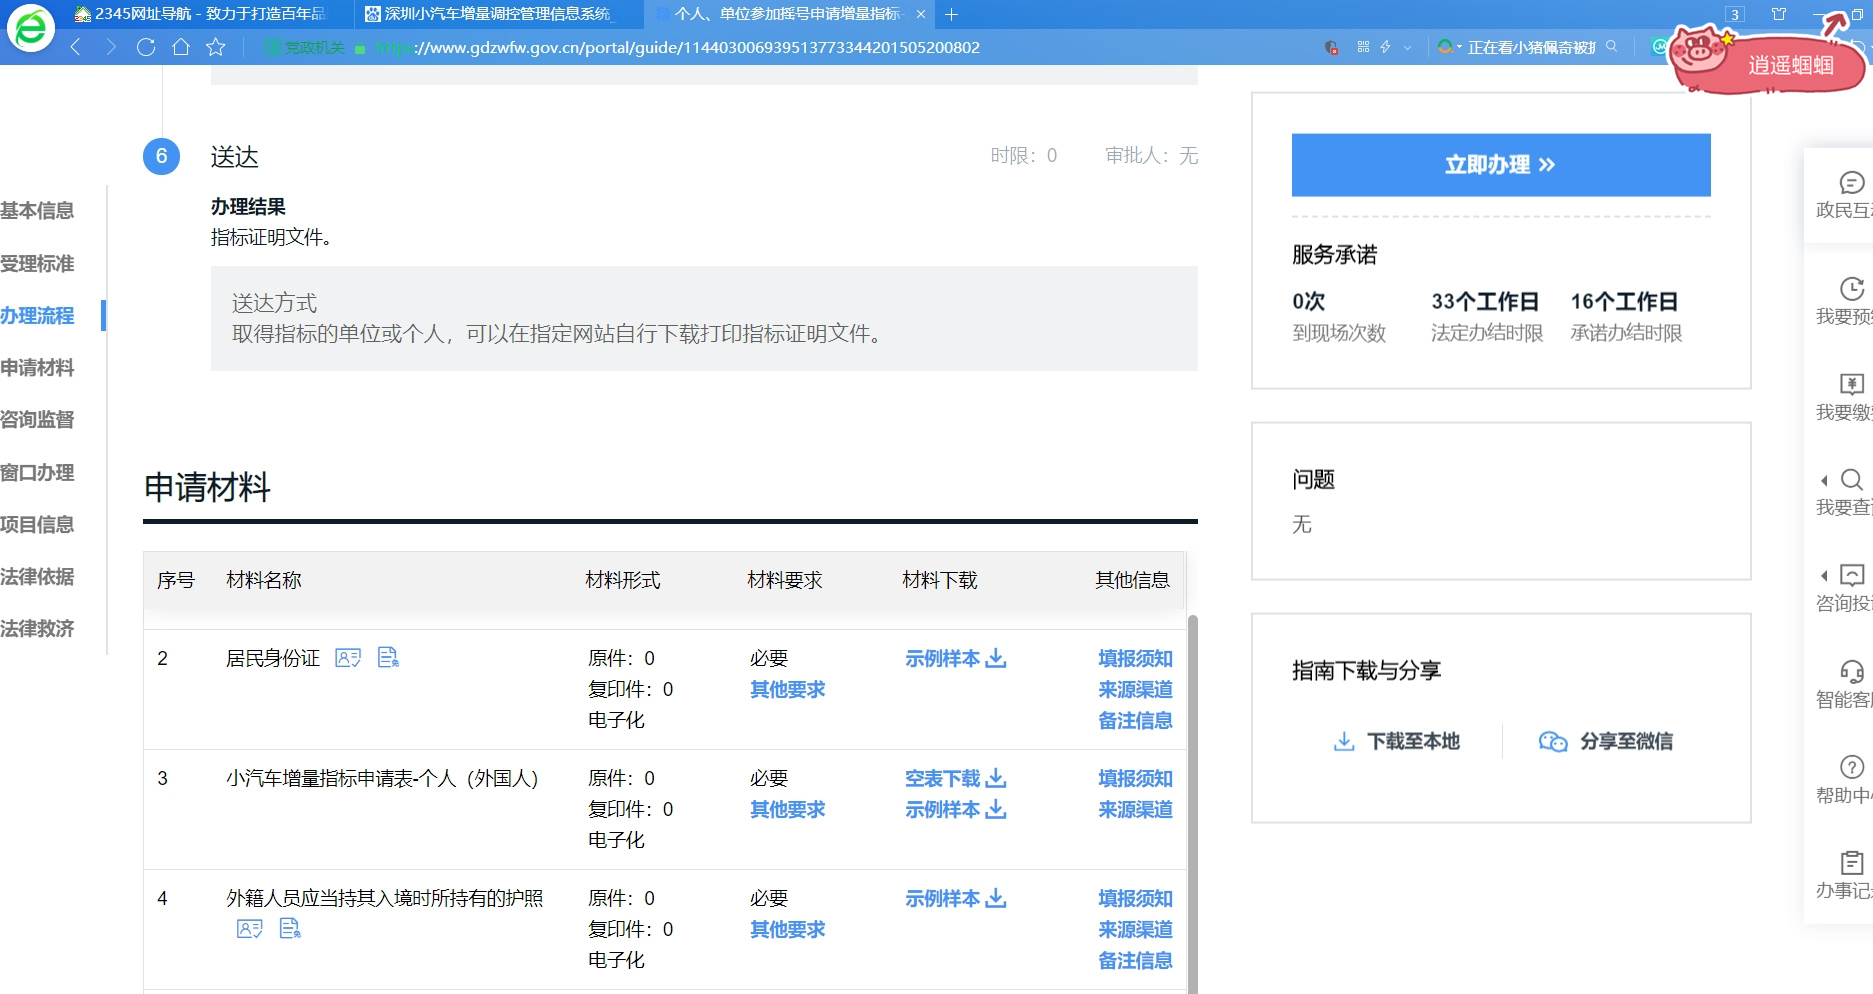Click the document icon beside 居民身份证

[x=388, y=657]
